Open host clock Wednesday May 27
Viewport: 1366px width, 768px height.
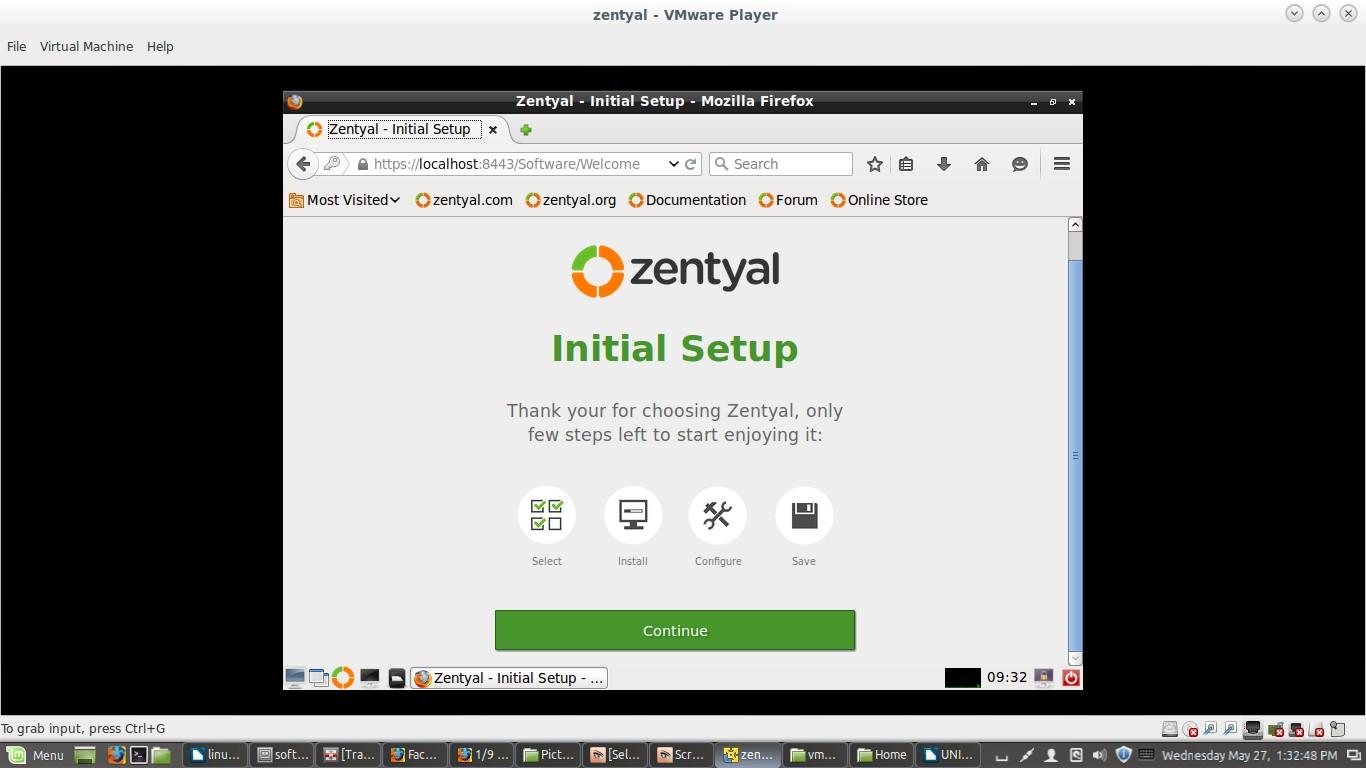click(x=1249, y=755)
